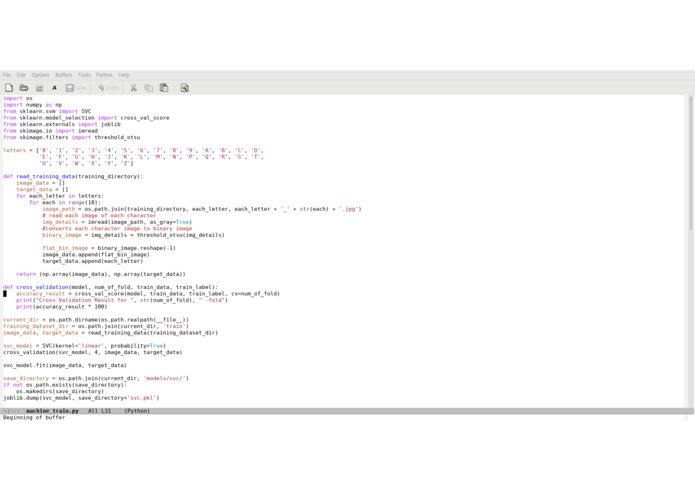Click the Paste clipboard icon
The width and height of the screenshot is (695, 494).
pos(164,88)
